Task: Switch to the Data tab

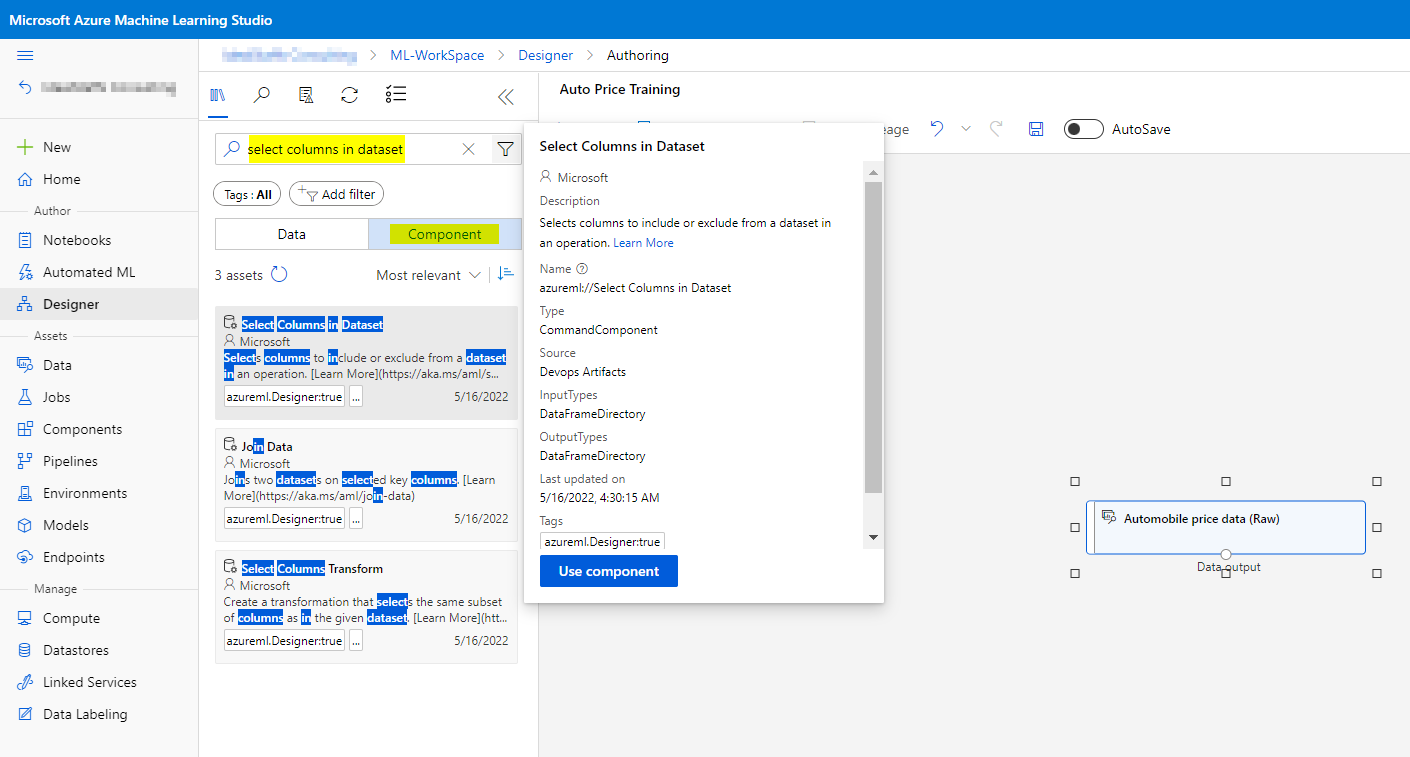Action: (292, 234)
